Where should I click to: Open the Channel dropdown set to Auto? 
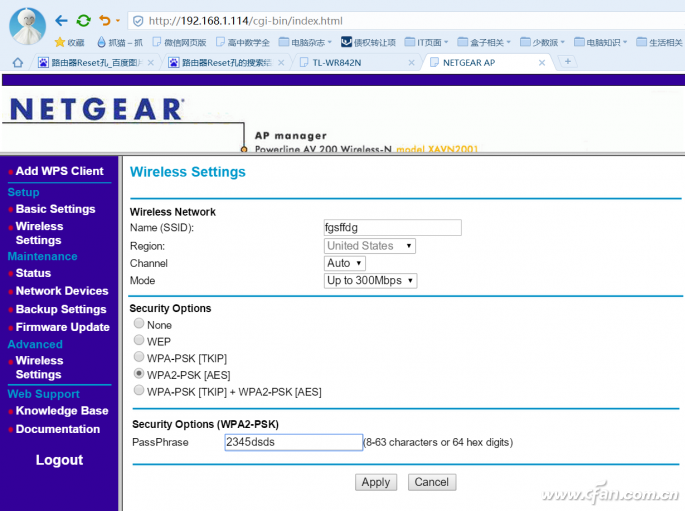click(345, 263)
